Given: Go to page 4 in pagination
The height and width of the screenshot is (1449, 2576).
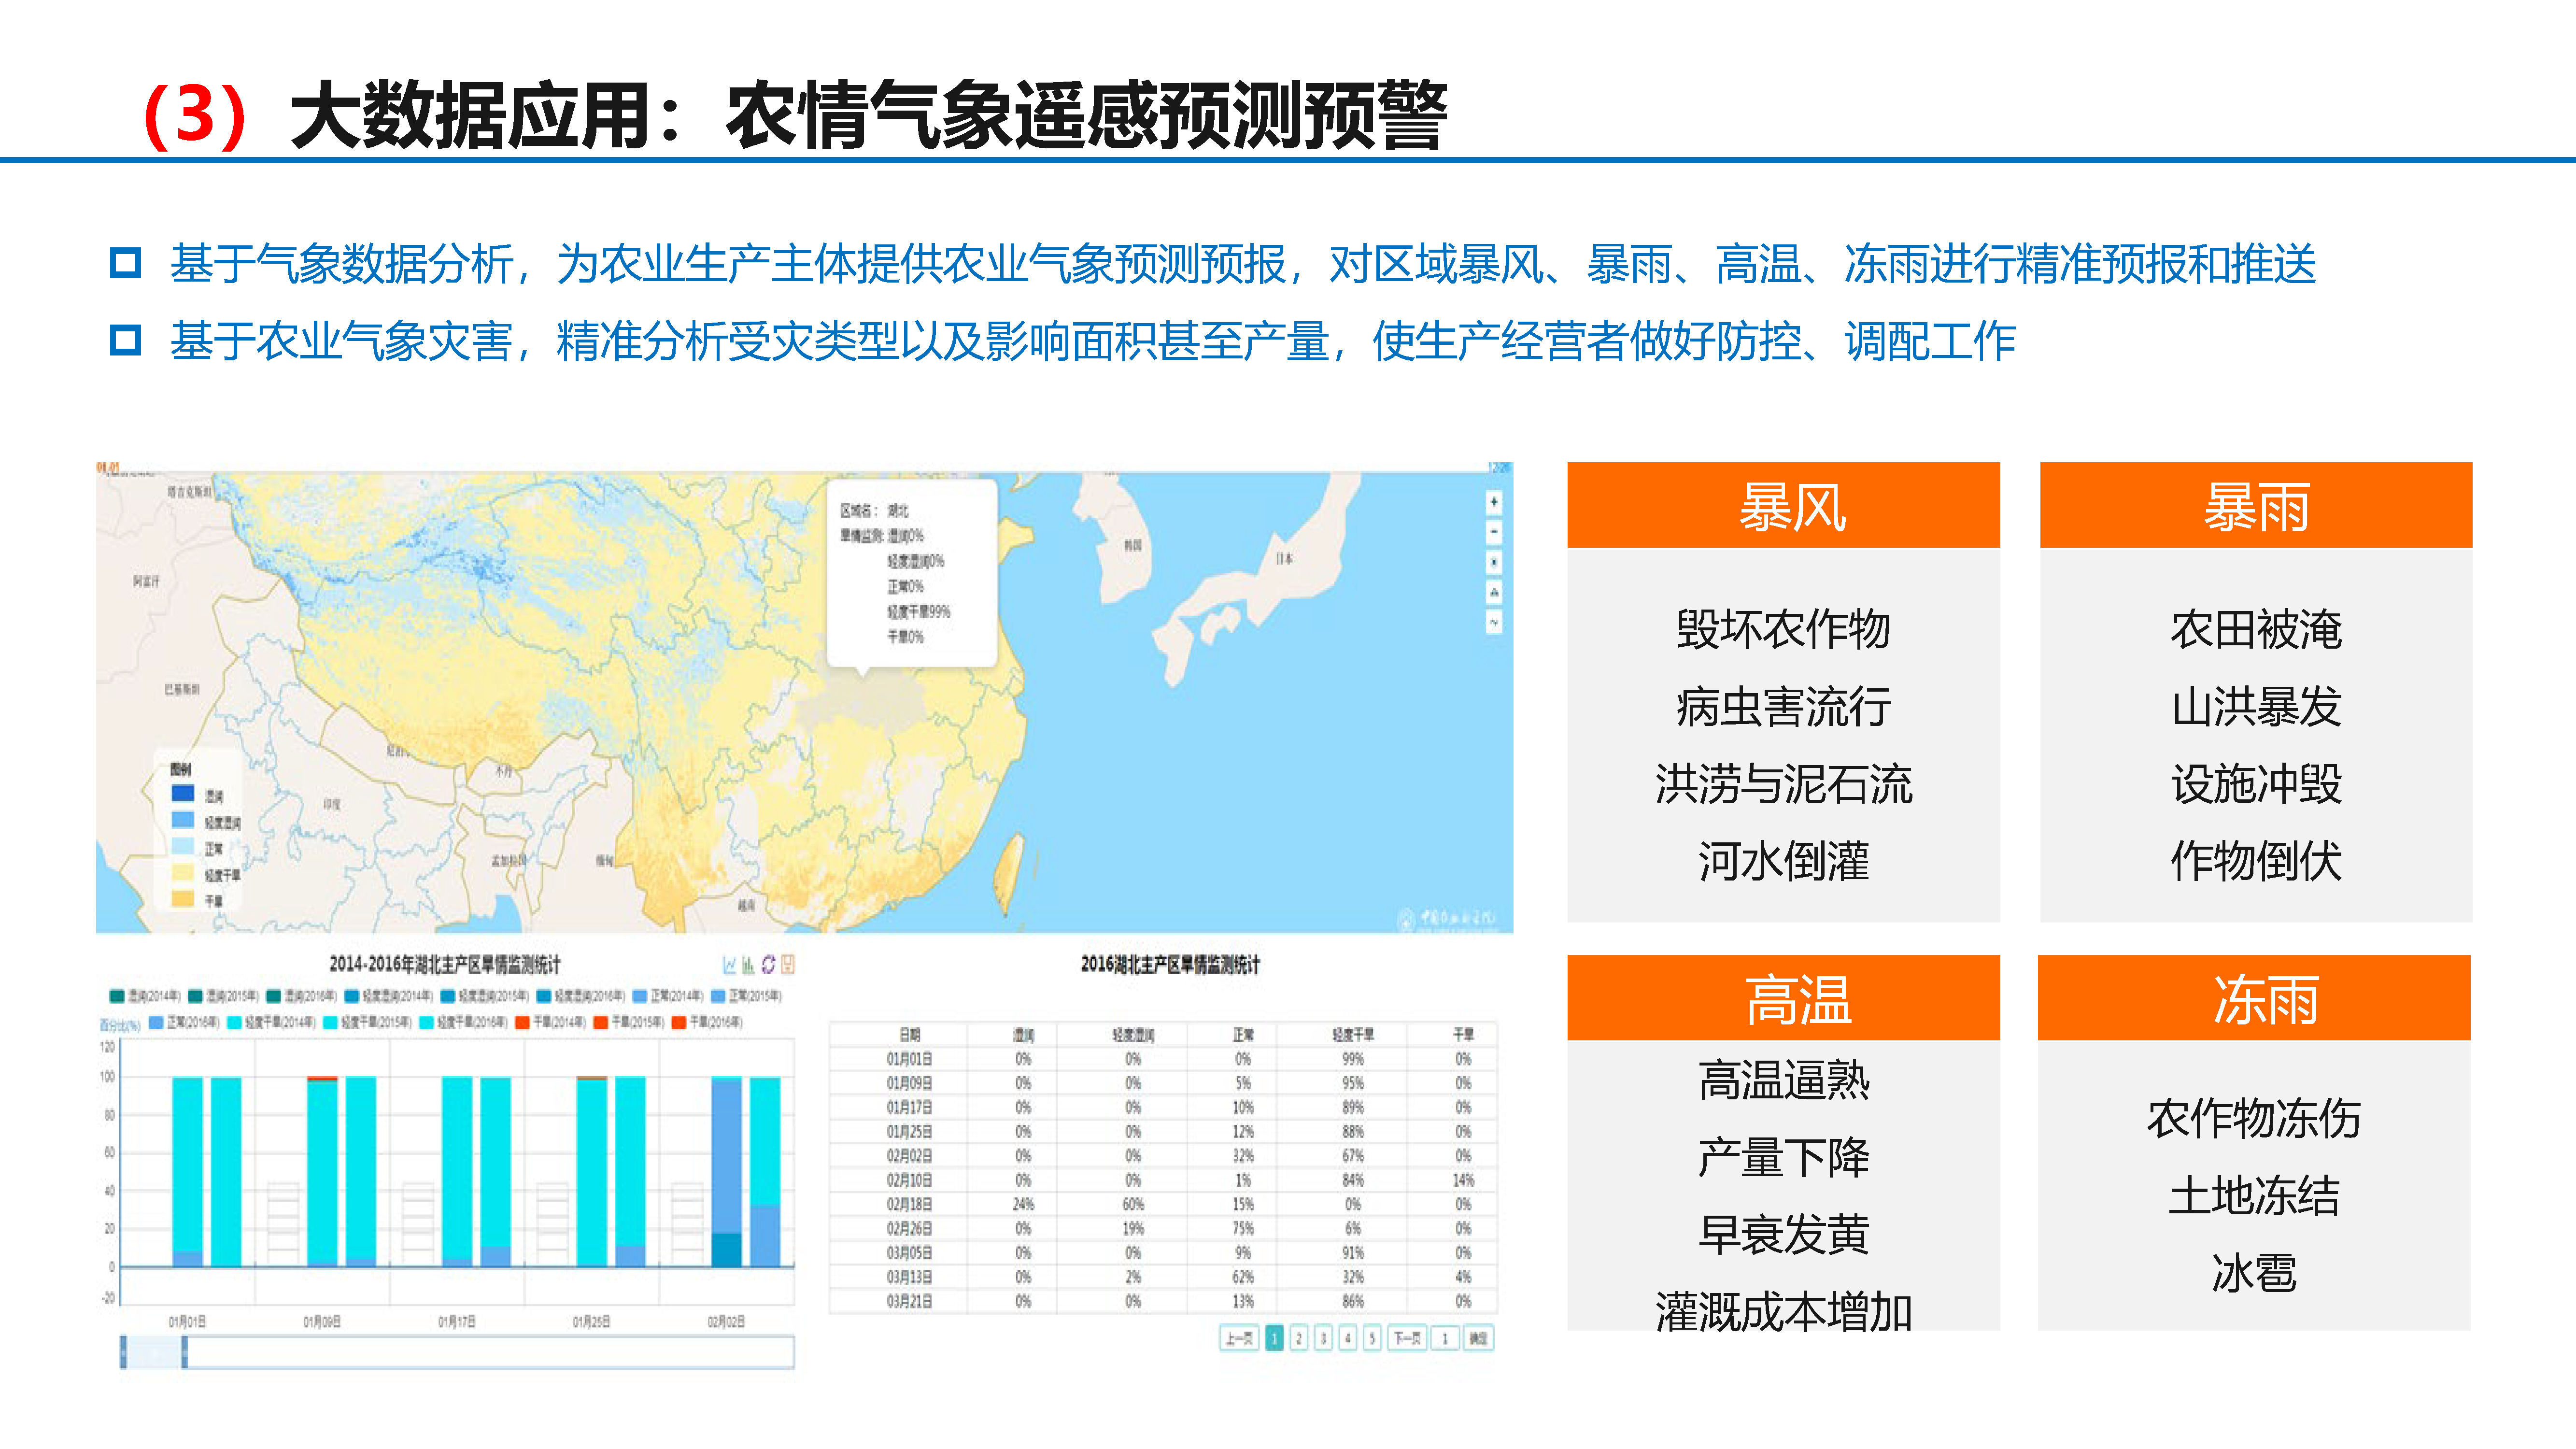Looking at the screenshot, I should pos(1348,1338).
